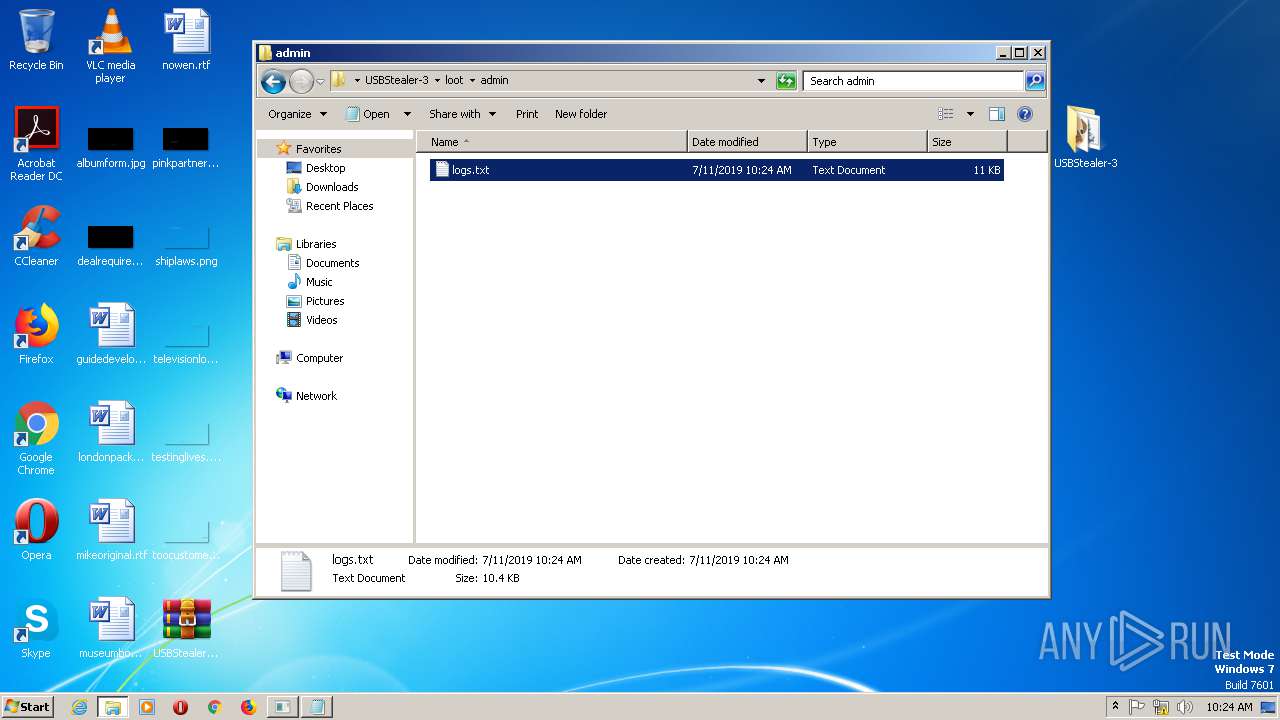Click Internet Explorer in the taskbar

[x=79, y=707]
